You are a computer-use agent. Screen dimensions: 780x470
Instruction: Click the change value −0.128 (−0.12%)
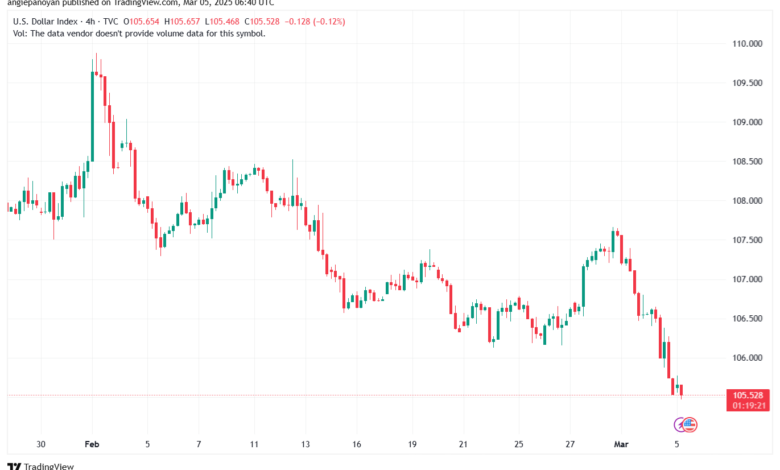pos(314,21)
